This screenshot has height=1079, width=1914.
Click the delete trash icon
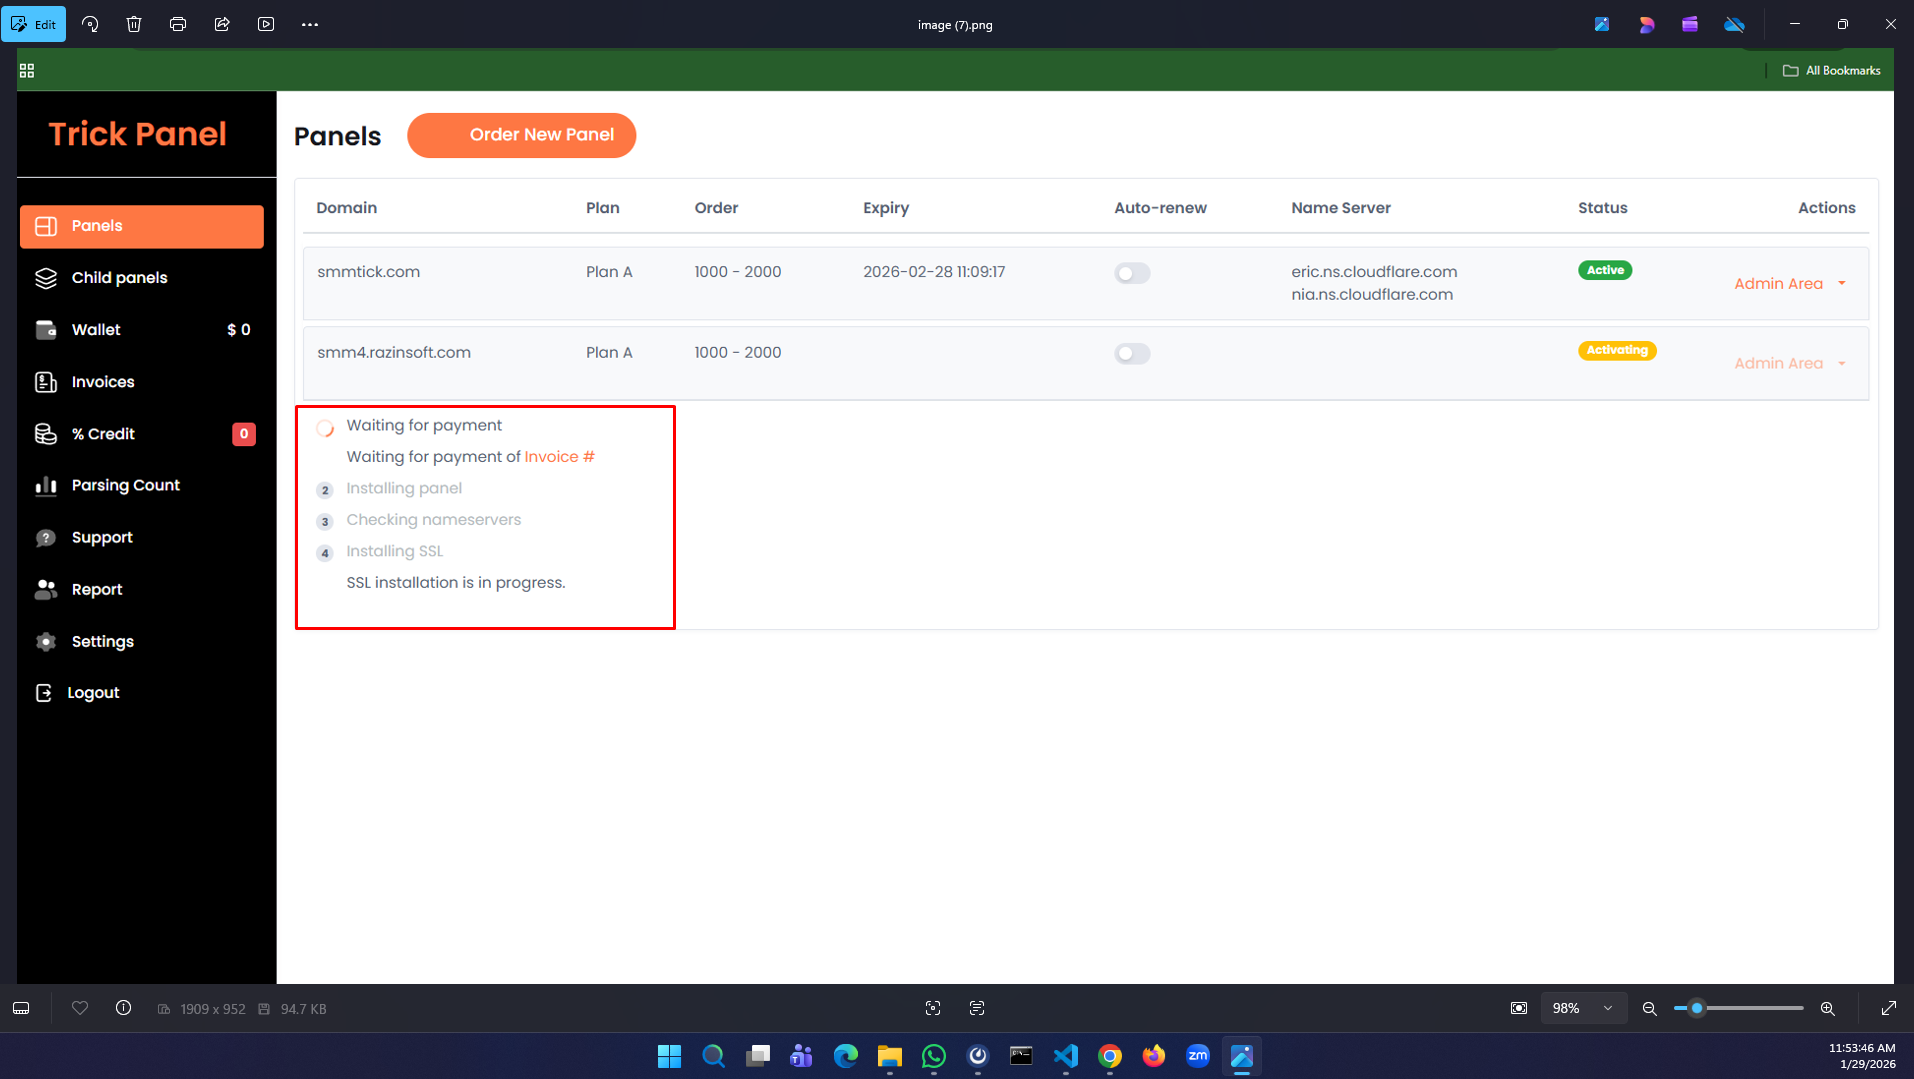134,24
